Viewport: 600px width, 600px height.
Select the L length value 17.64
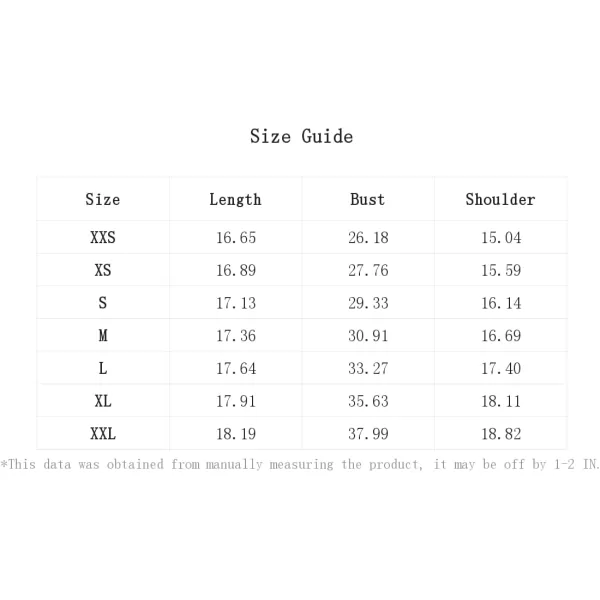pos(236,368)
